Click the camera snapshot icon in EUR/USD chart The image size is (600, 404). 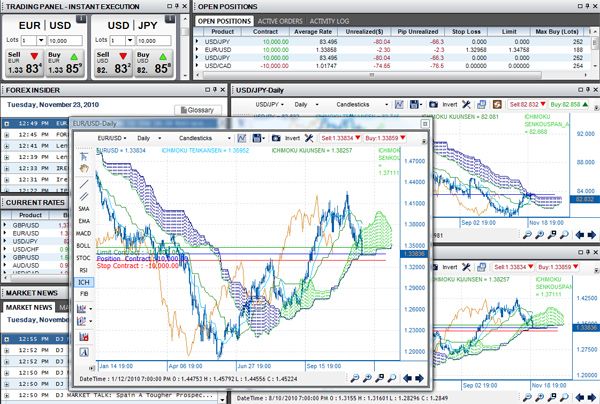(276, 138)
